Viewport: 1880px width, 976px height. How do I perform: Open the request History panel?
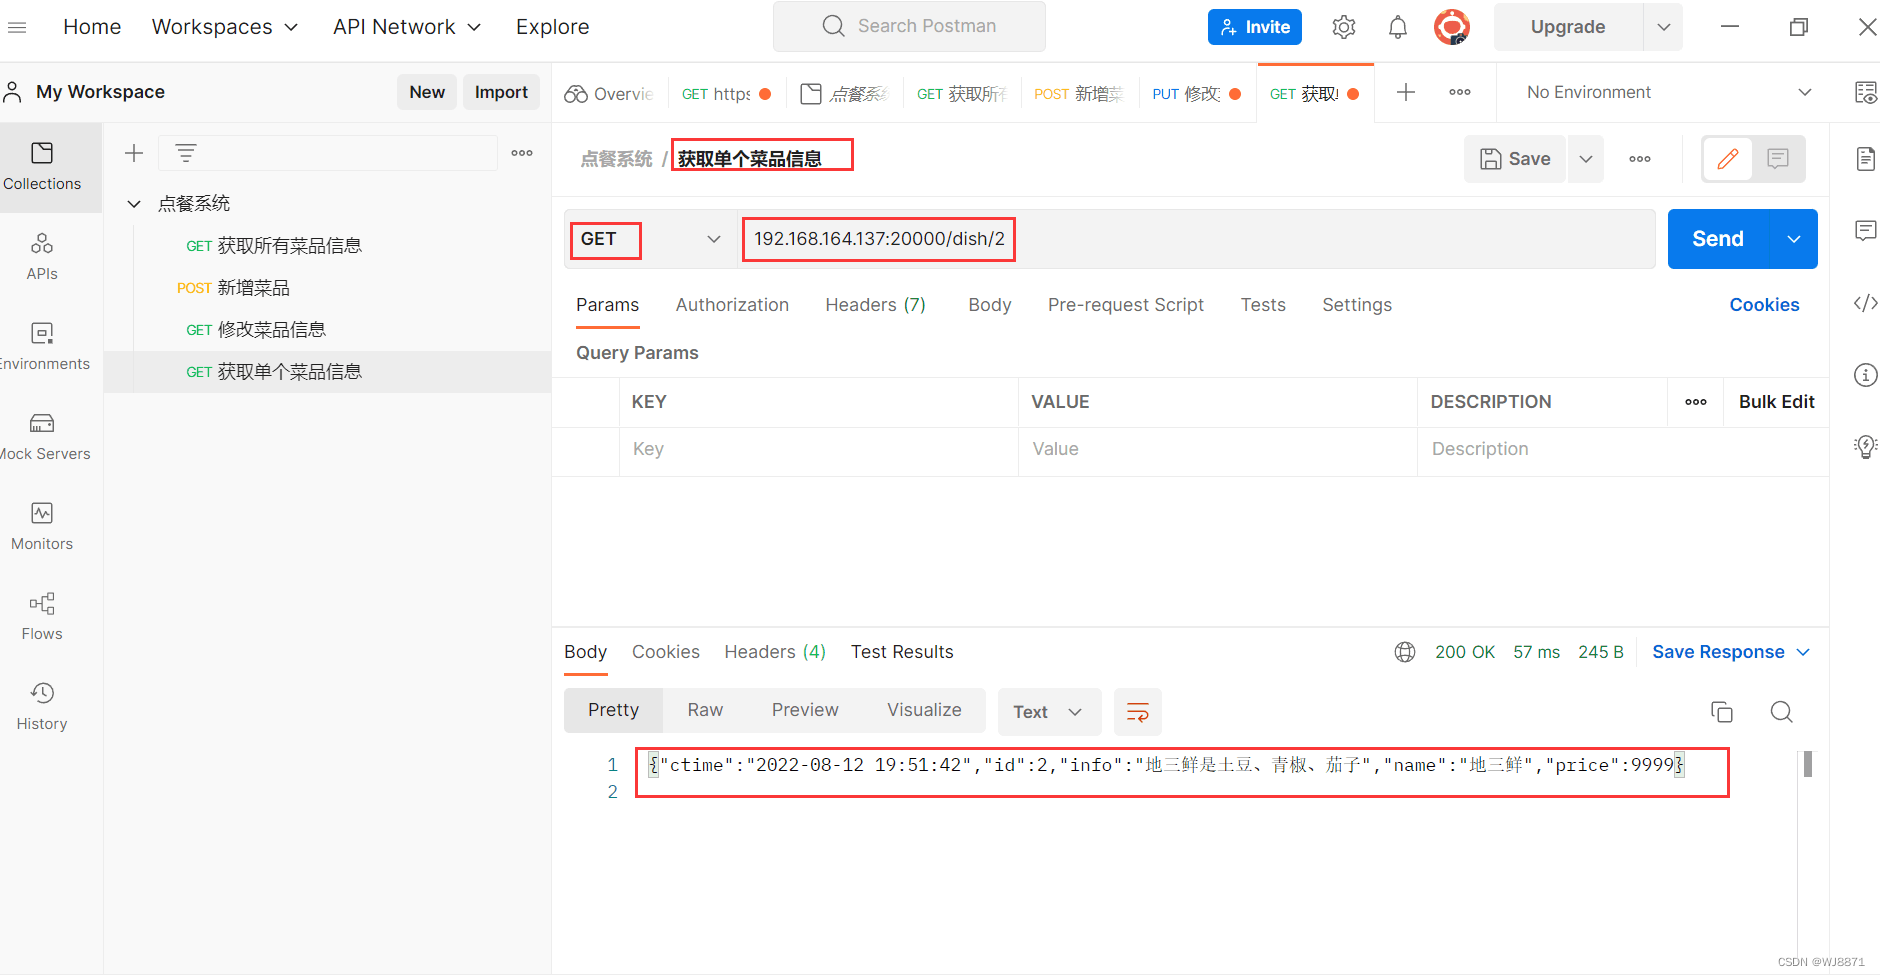pos(41,706)
